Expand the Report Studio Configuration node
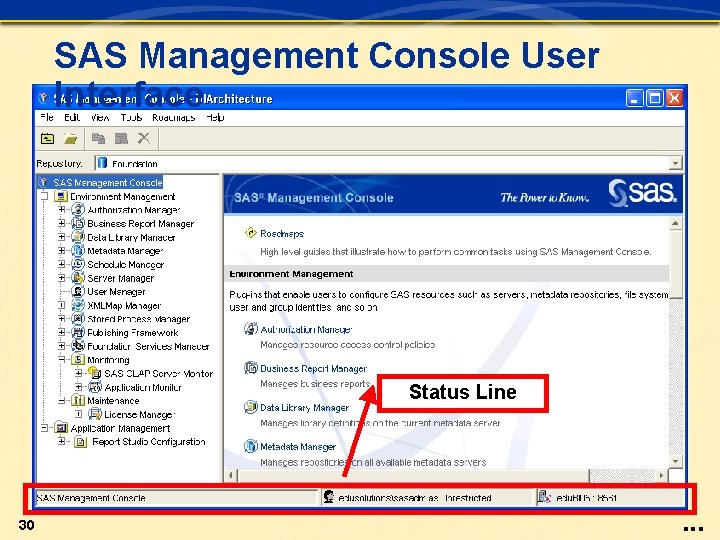 click(x=61, y=442)
